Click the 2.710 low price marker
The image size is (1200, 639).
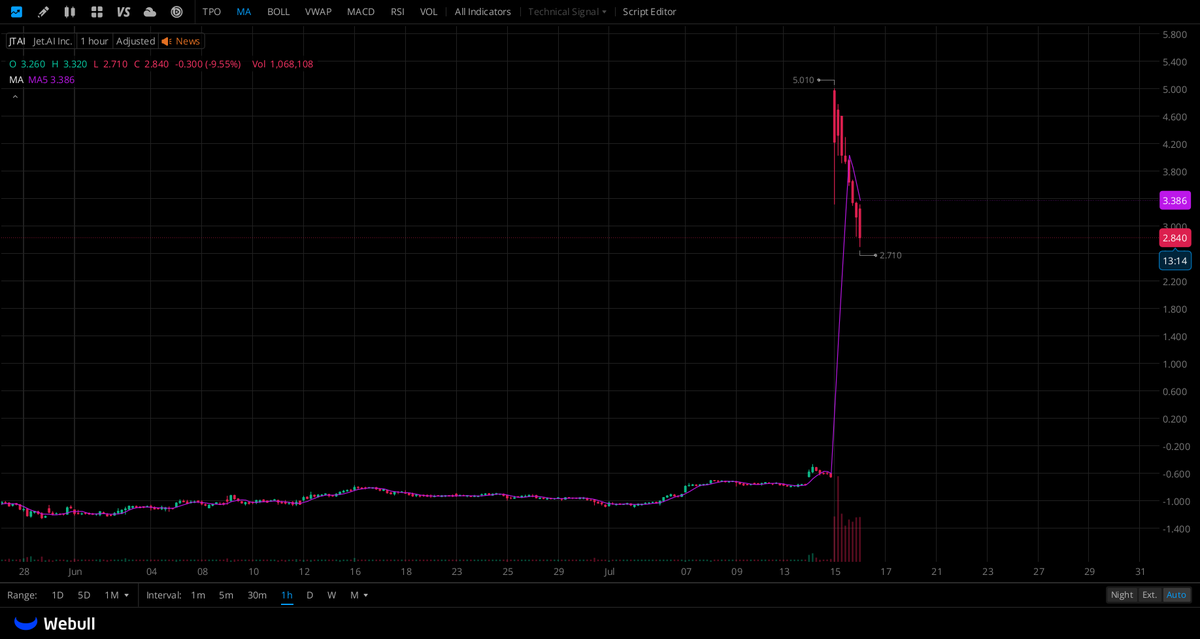click(890, 255)
